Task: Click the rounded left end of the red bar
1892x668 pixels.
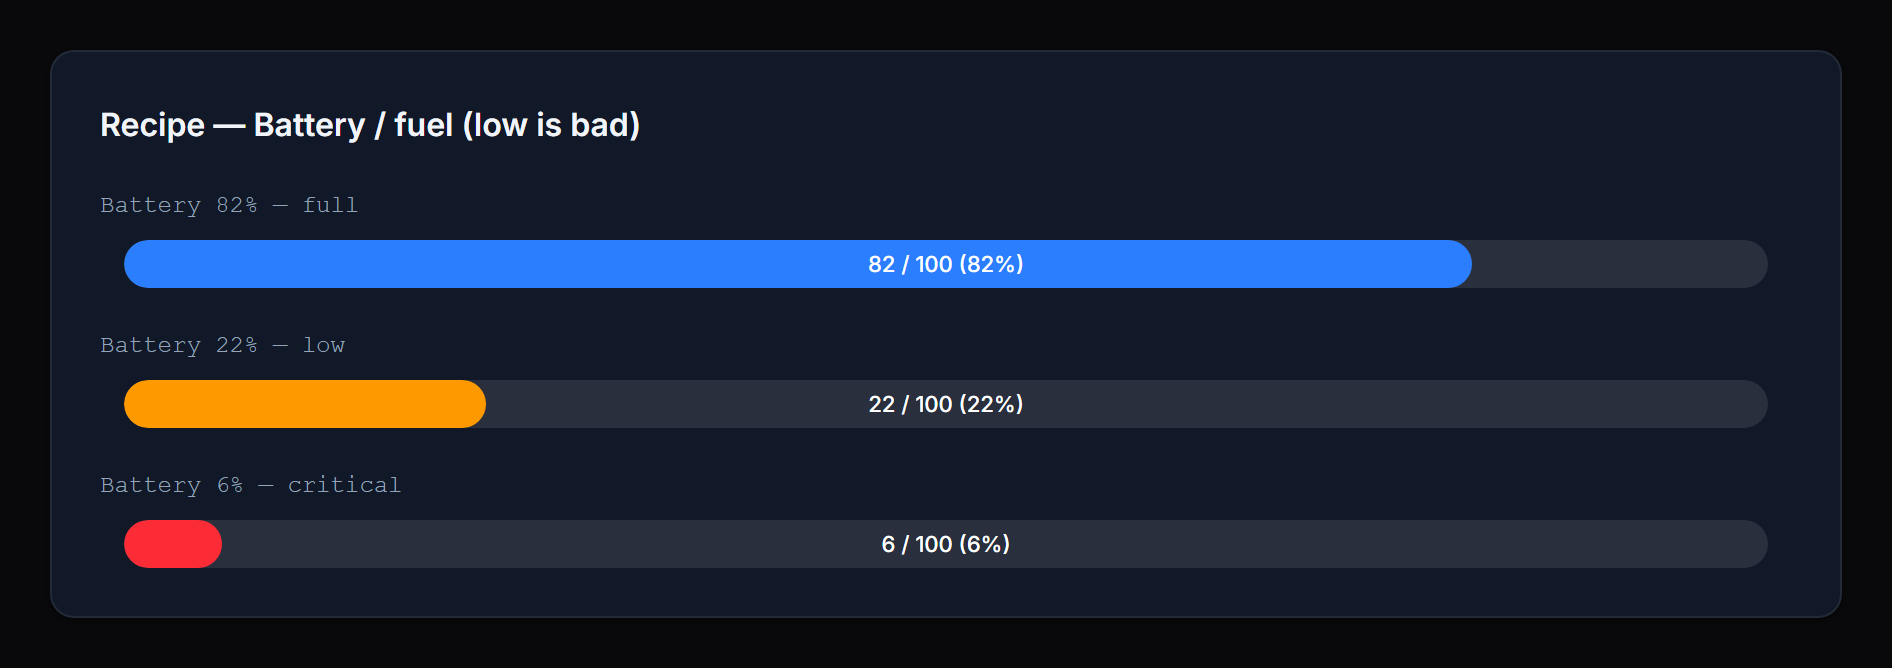Action: tap(135, 544)
